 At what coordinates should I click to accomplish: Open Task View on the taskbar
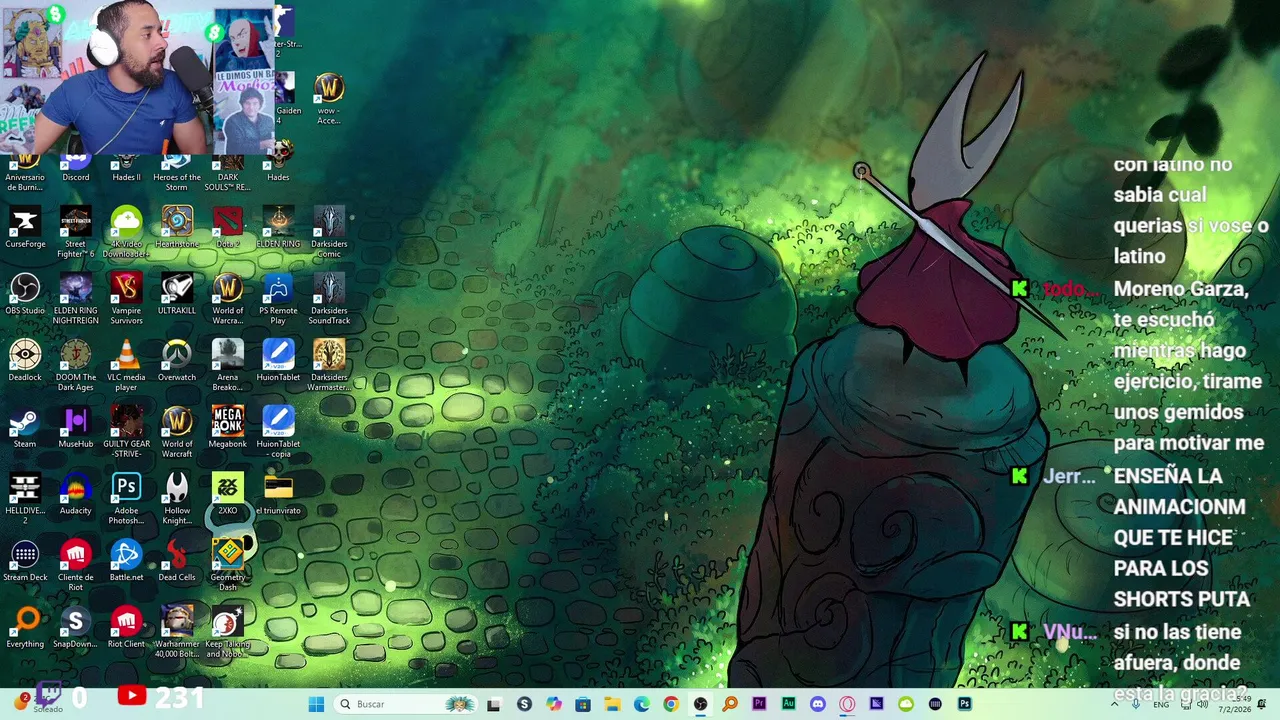(494, 704)
